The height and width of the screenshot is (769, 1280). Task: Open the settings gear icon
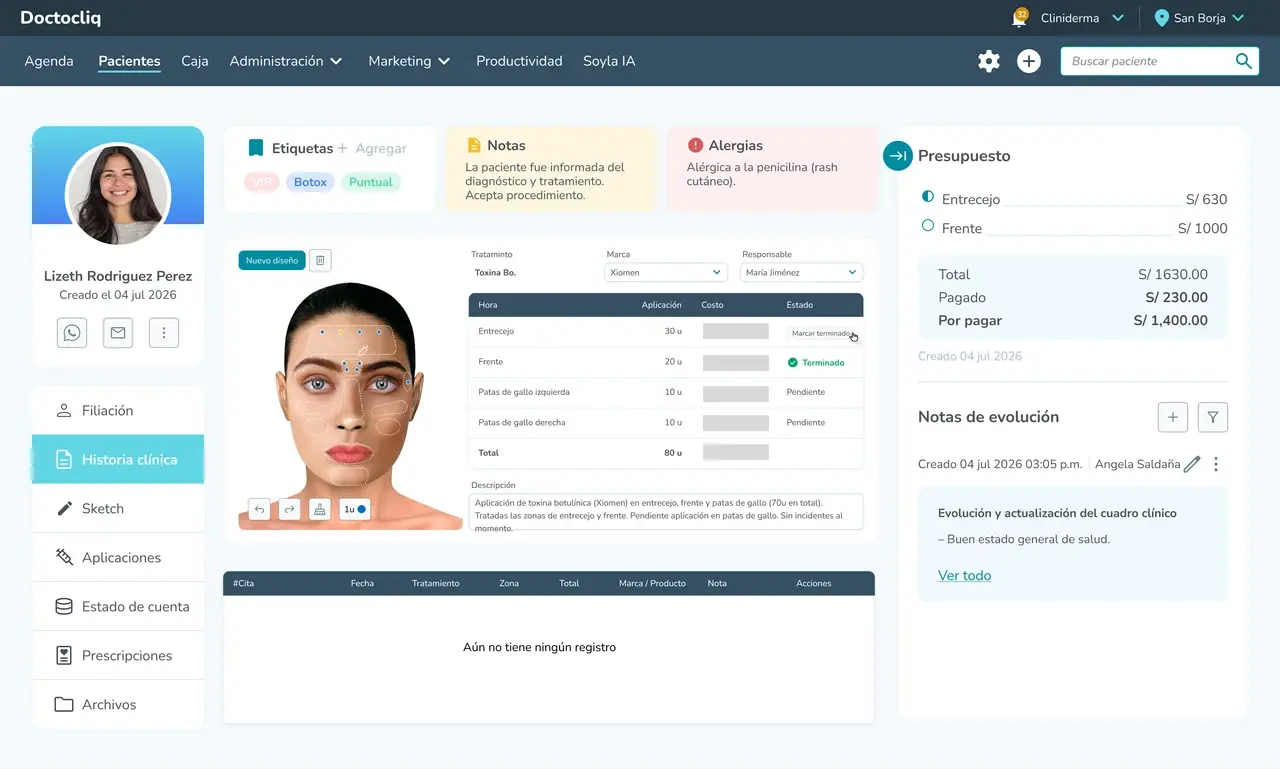(x=989, y=61)
